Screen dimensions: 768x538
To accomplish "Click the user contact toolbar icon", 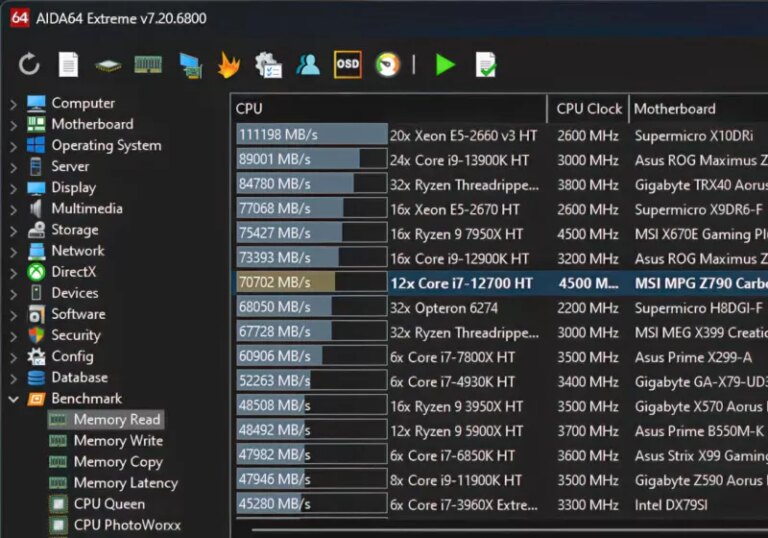I will (308, 65).
